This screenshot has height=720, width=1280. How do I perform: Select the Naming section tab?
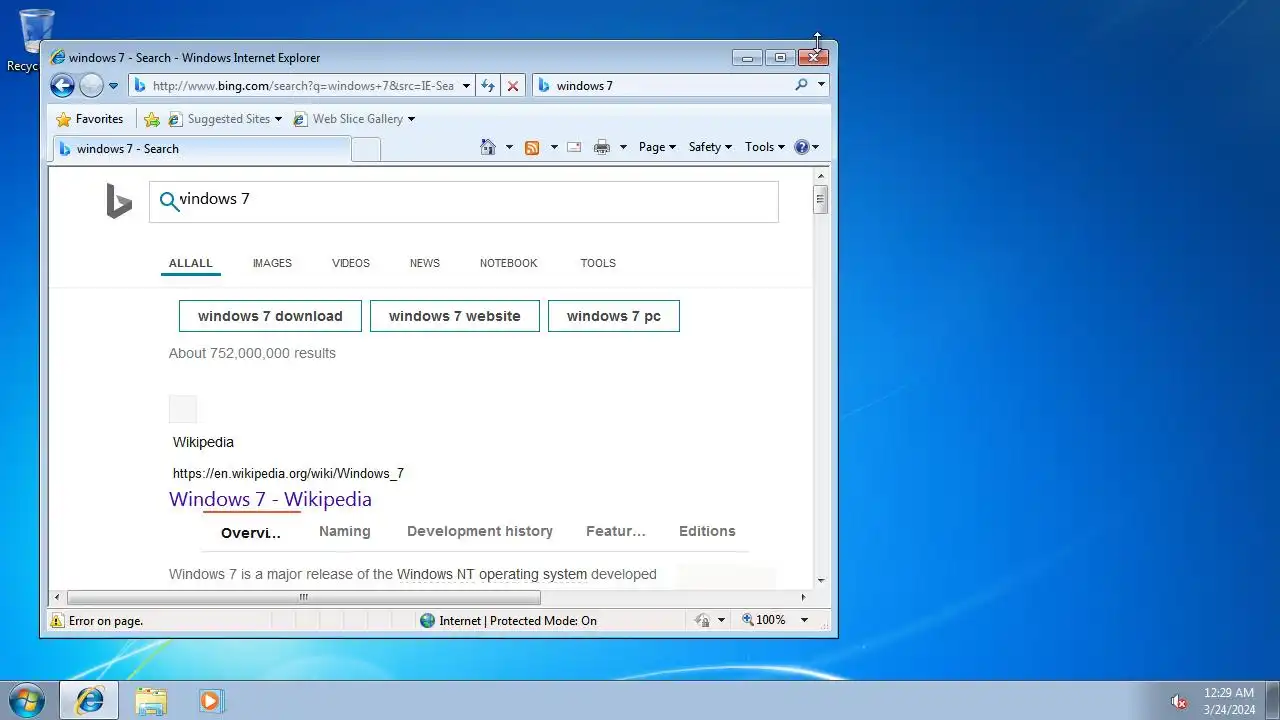[345, 531]
